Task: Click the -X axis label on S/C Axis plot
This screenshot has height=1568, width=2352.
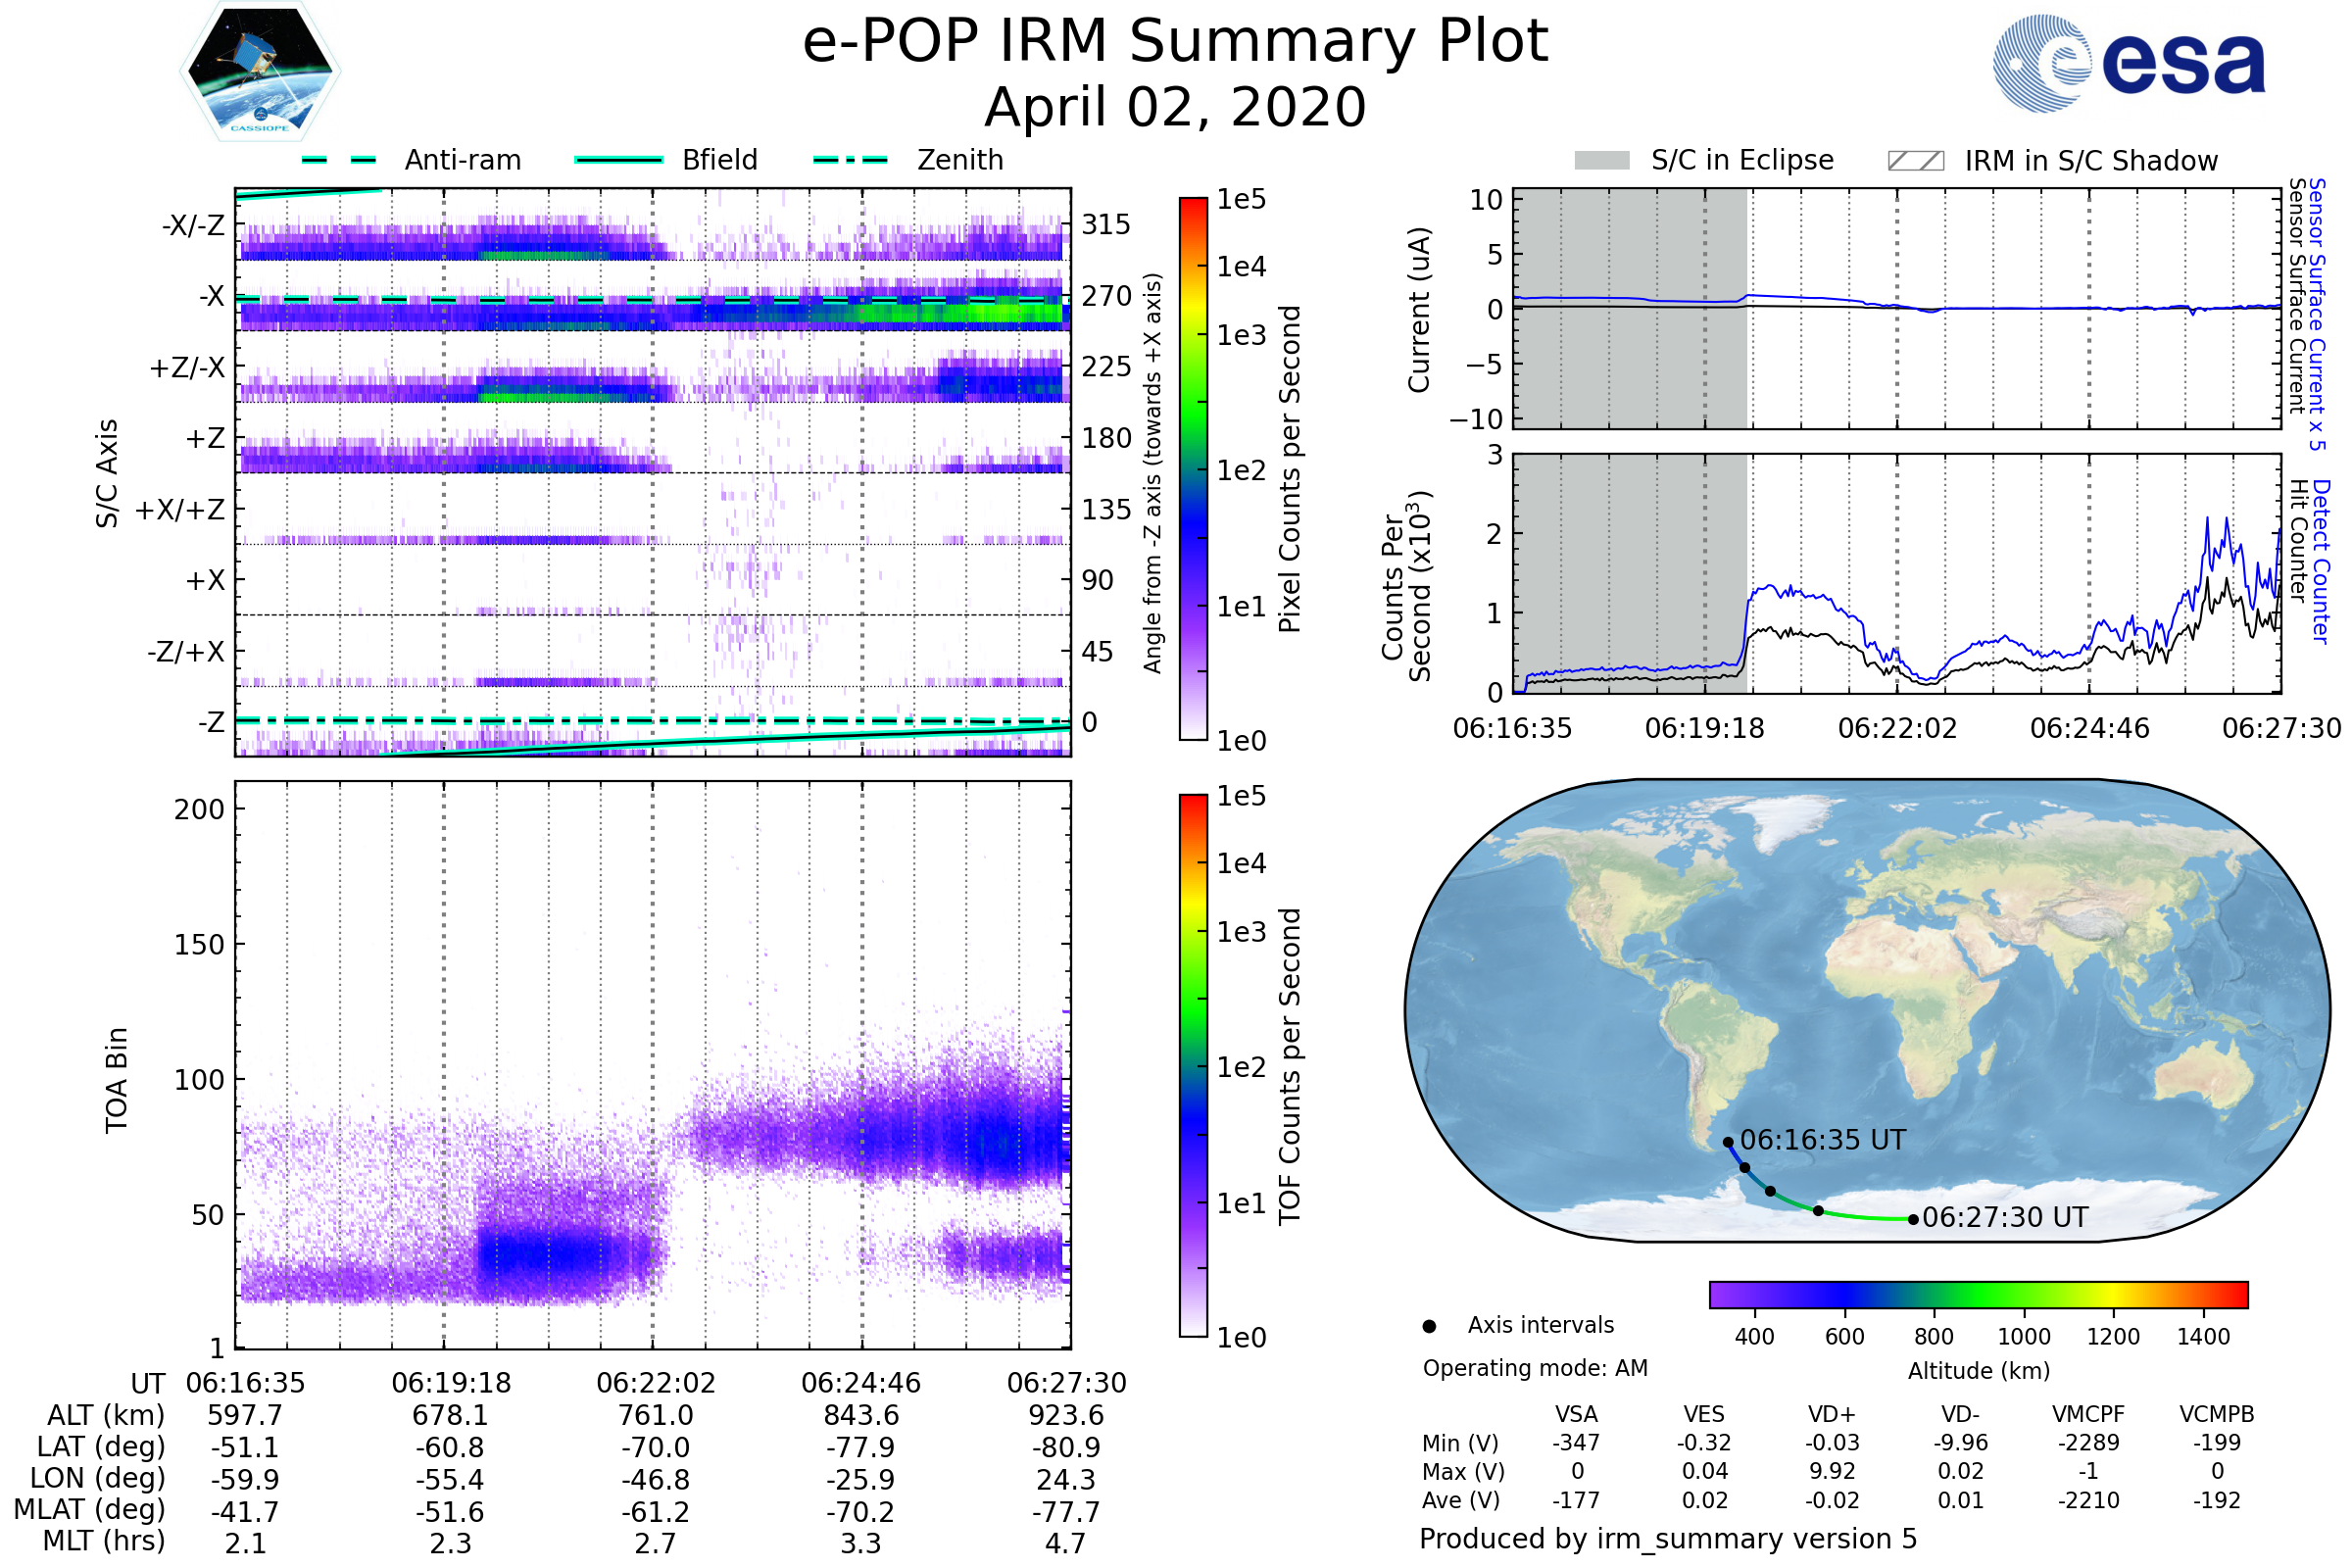Action: [x=212, y=297]
